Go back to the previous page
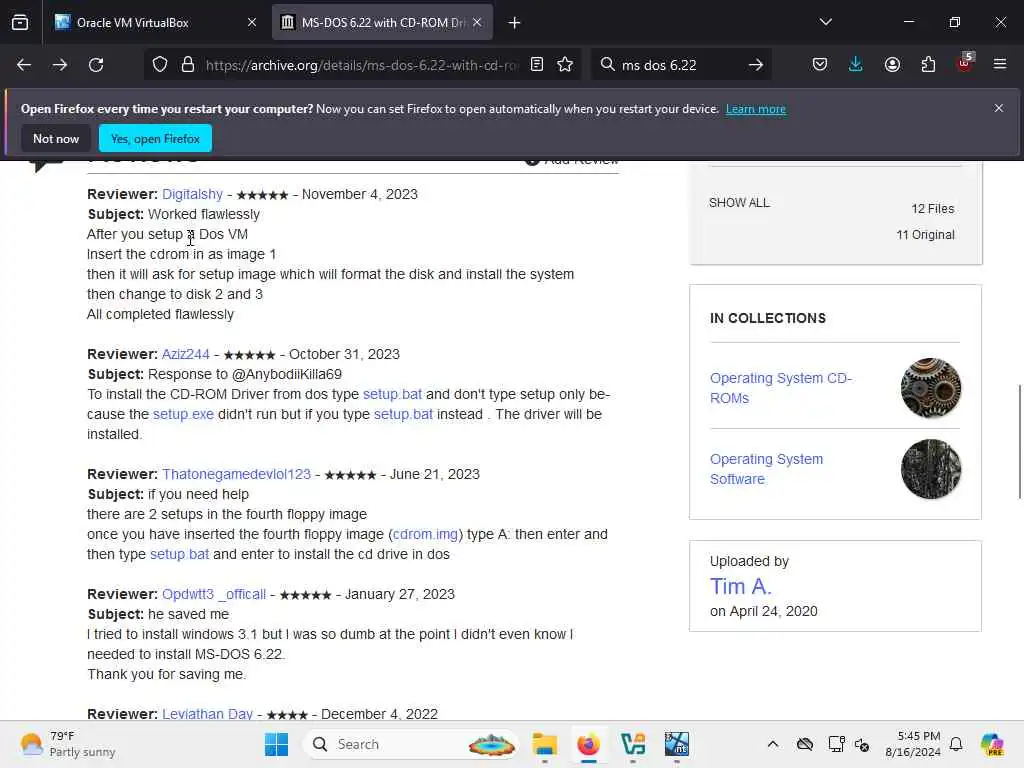1024x768 pixels. (24, 65)
